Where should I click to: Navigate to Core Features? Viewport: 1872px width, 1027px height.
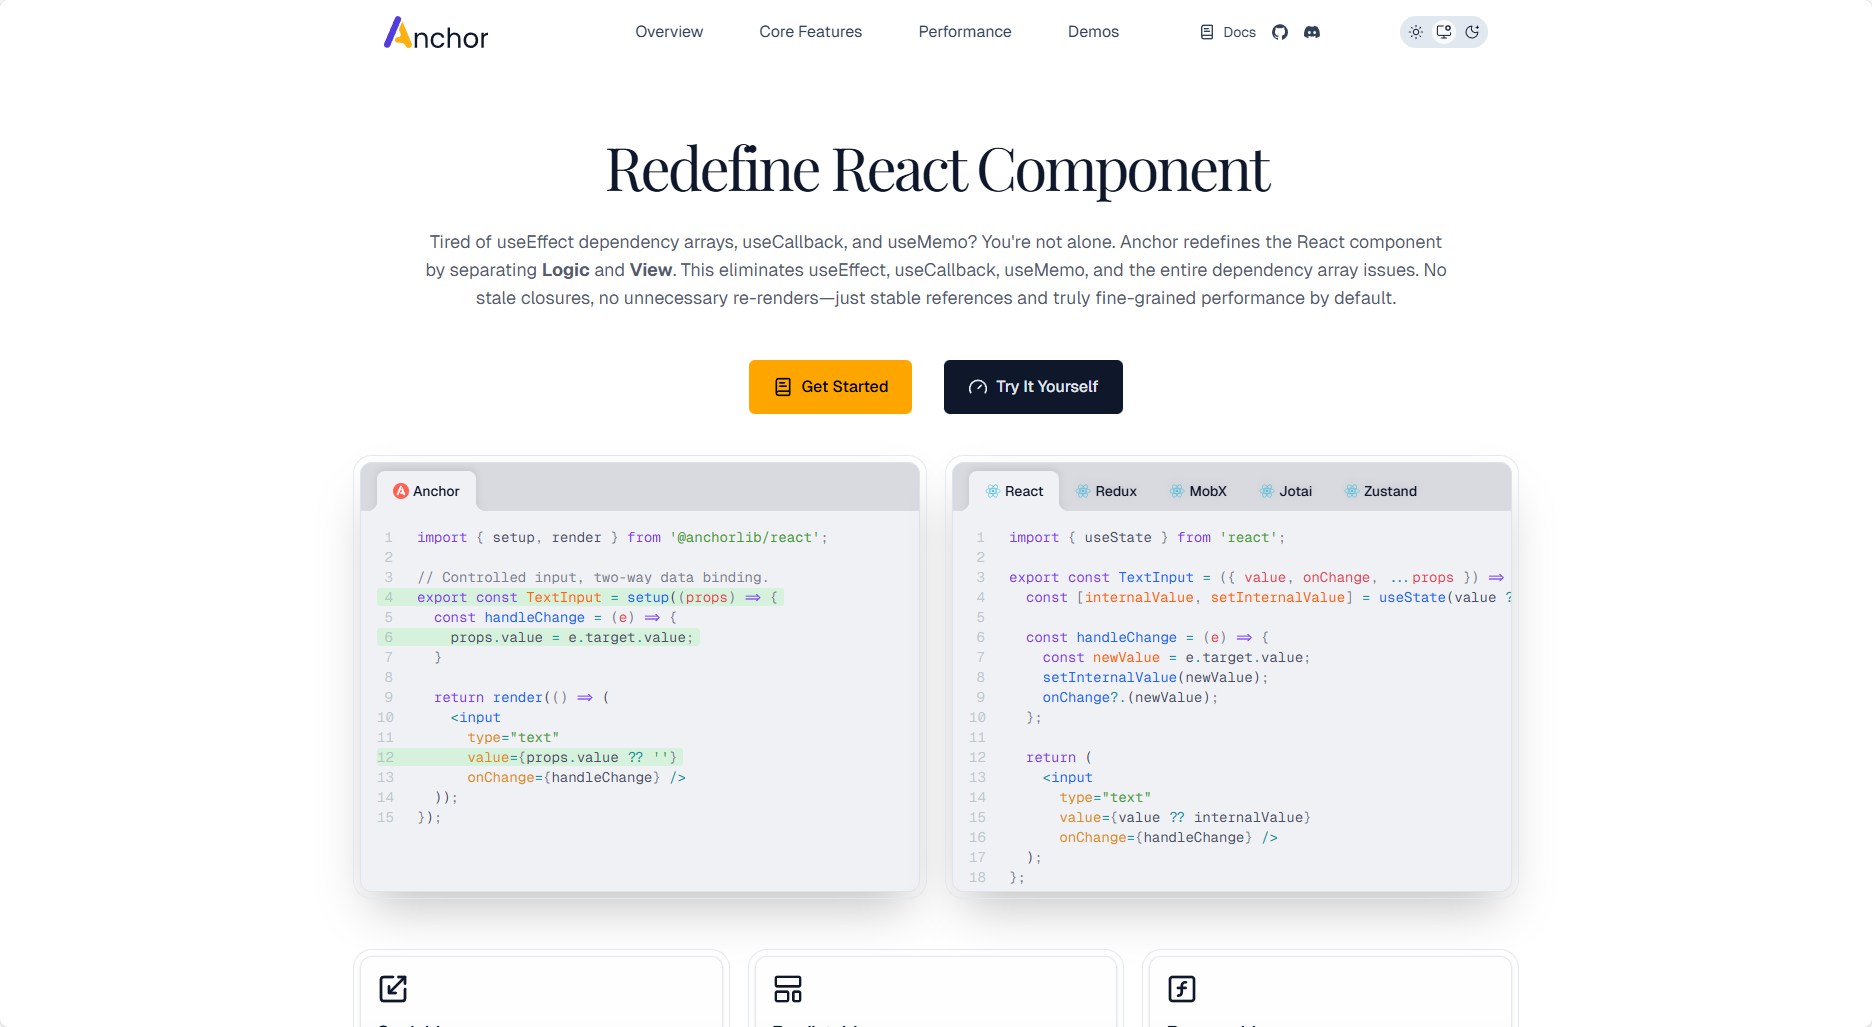pyautogui.click(x=811, y=31)
